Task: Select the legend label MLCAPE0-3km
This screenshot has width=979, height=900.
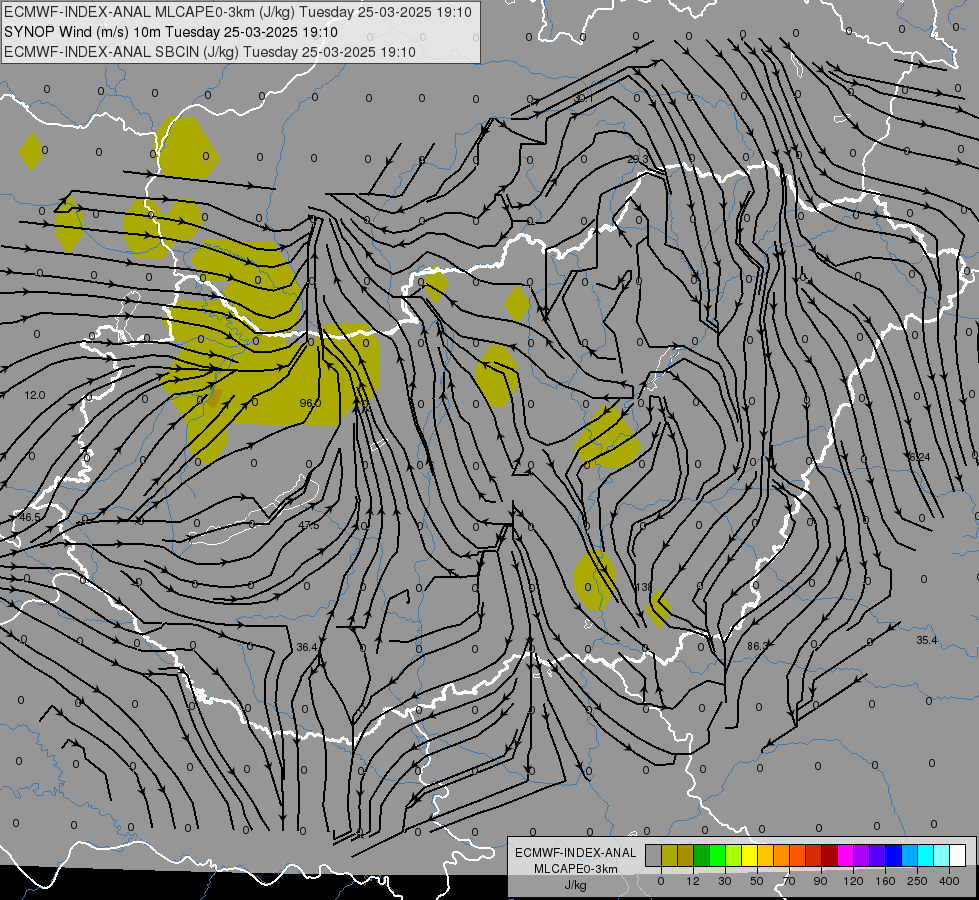Action: click(x=576, y=869)
